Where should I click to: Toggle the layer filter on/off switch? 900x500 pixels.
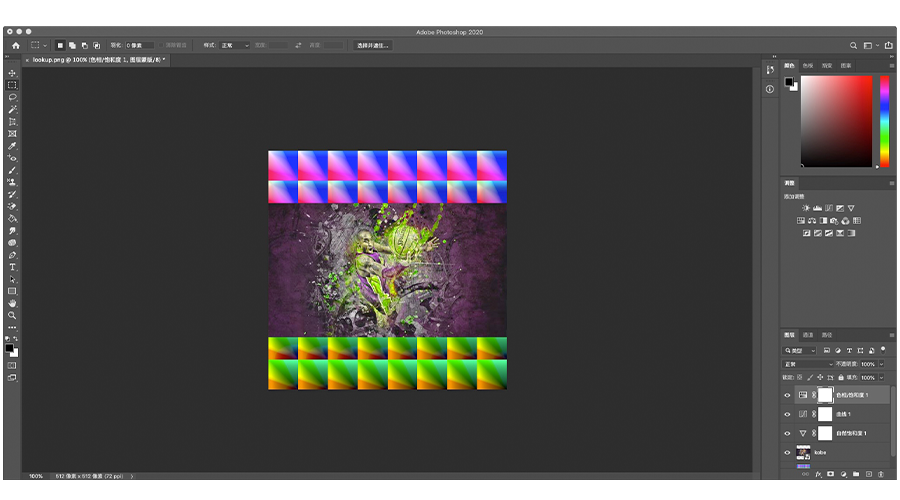pyautogui.click(x=883, y=350)
